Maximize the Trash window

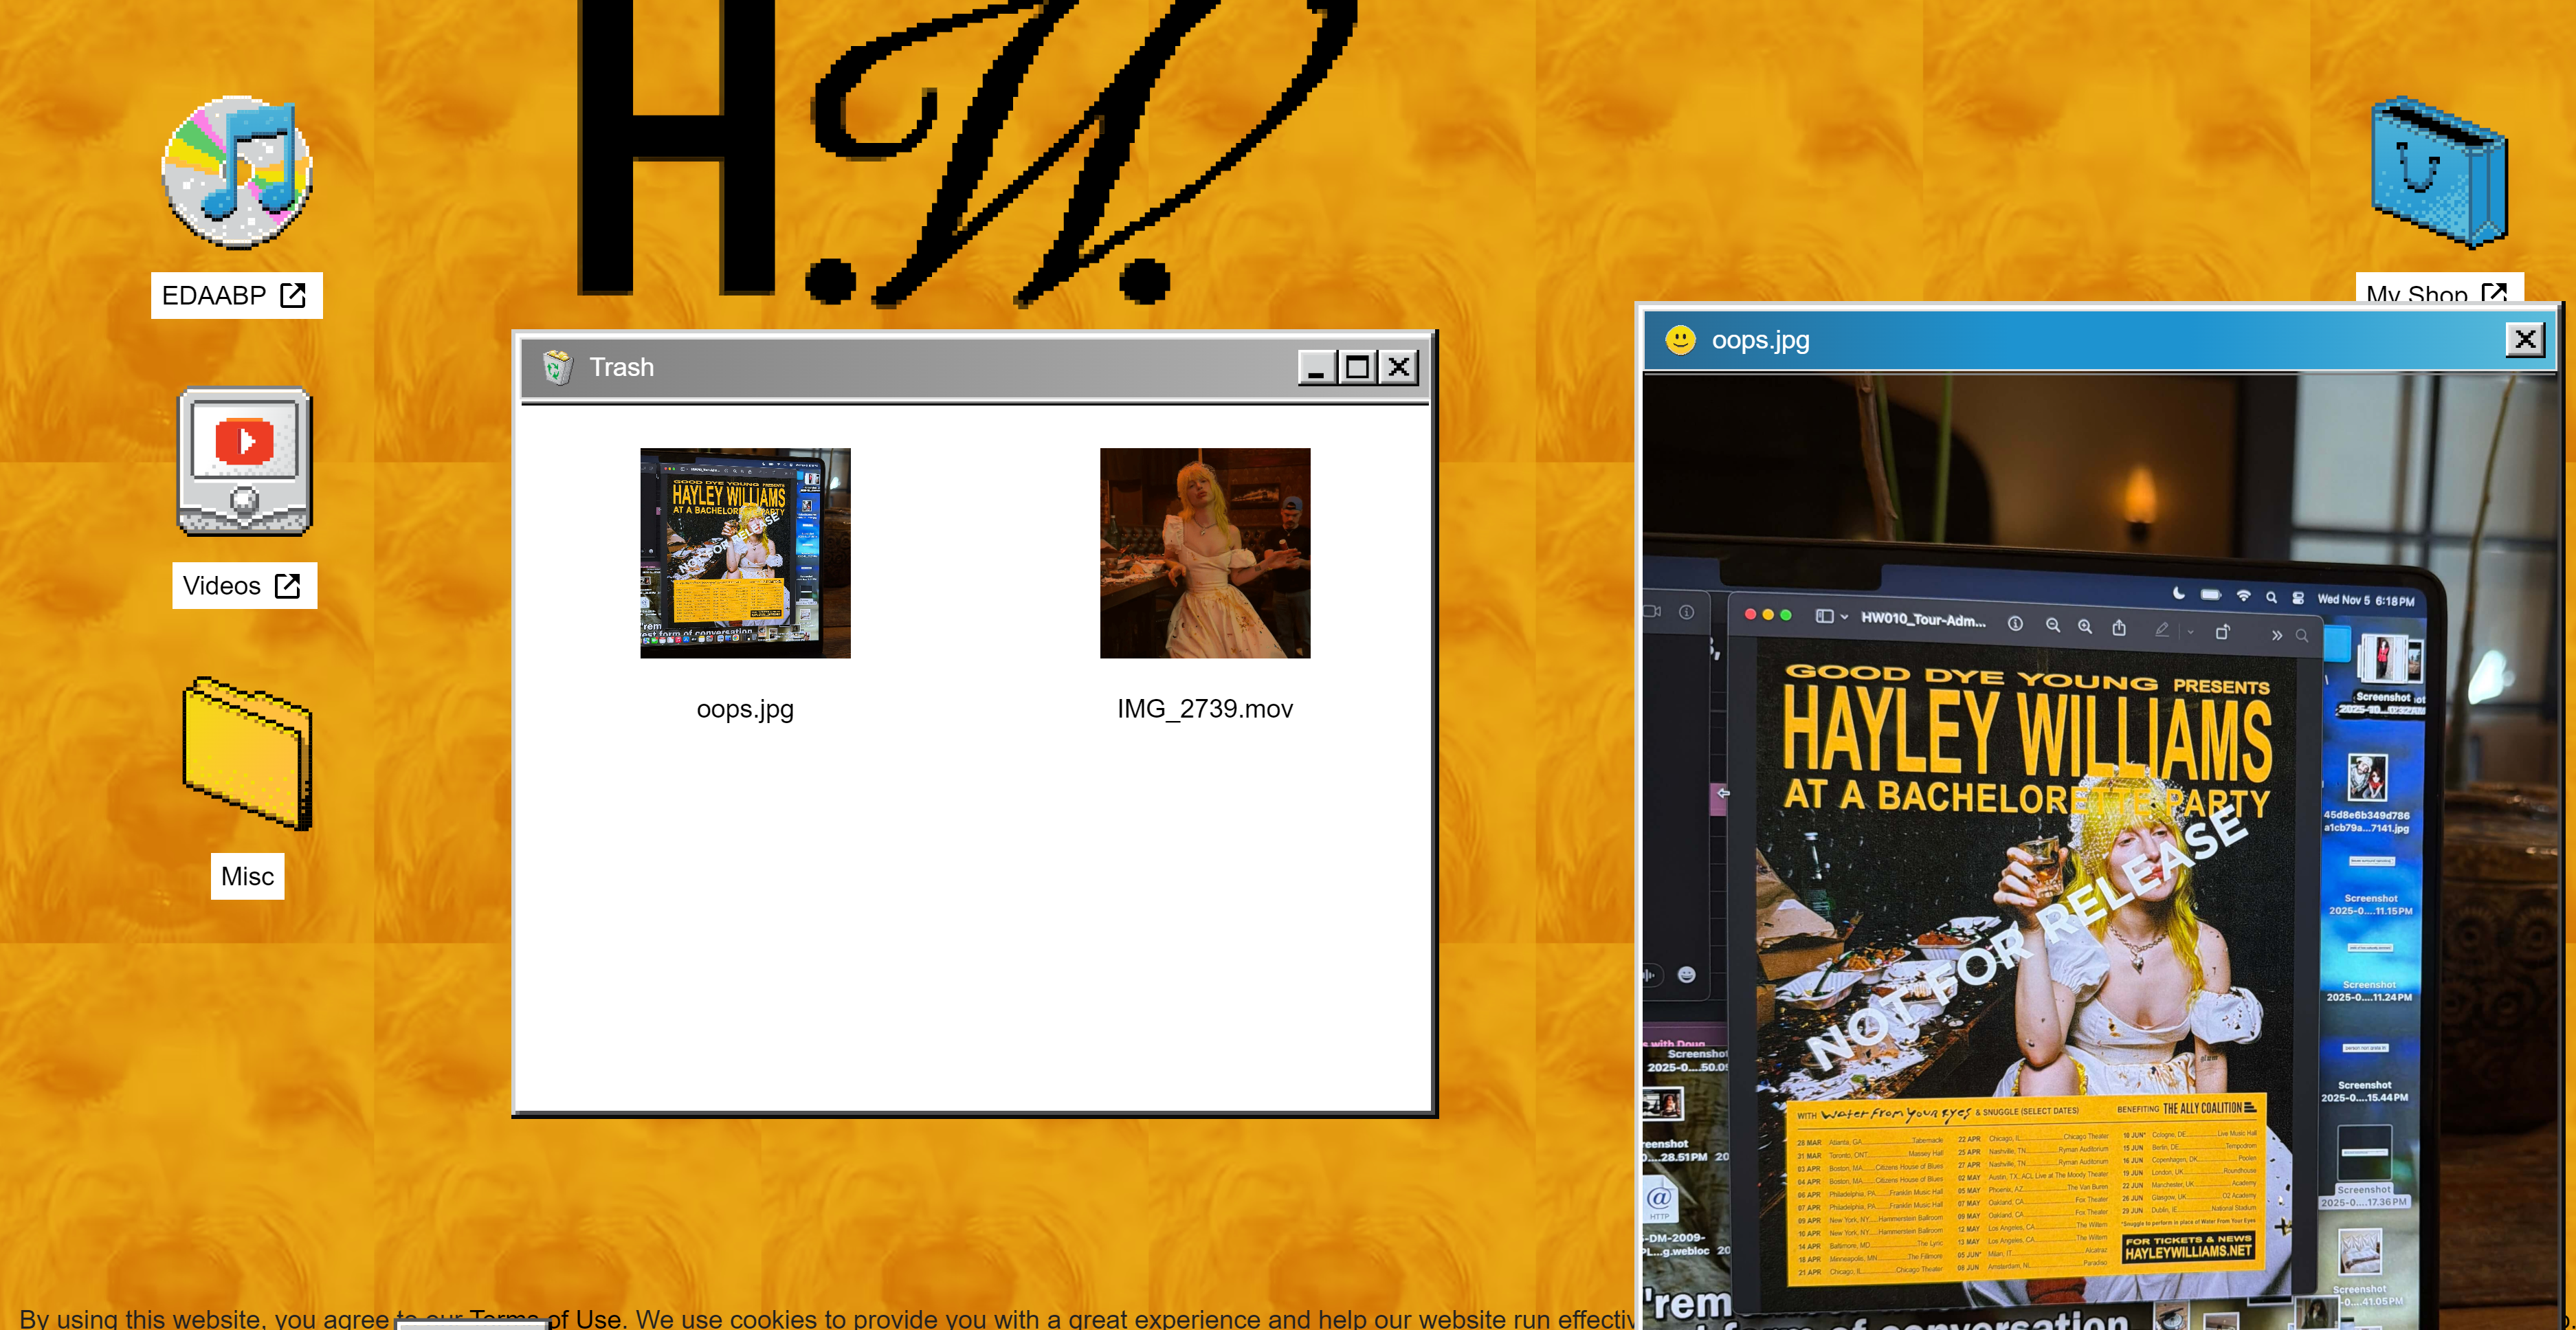1357,368
